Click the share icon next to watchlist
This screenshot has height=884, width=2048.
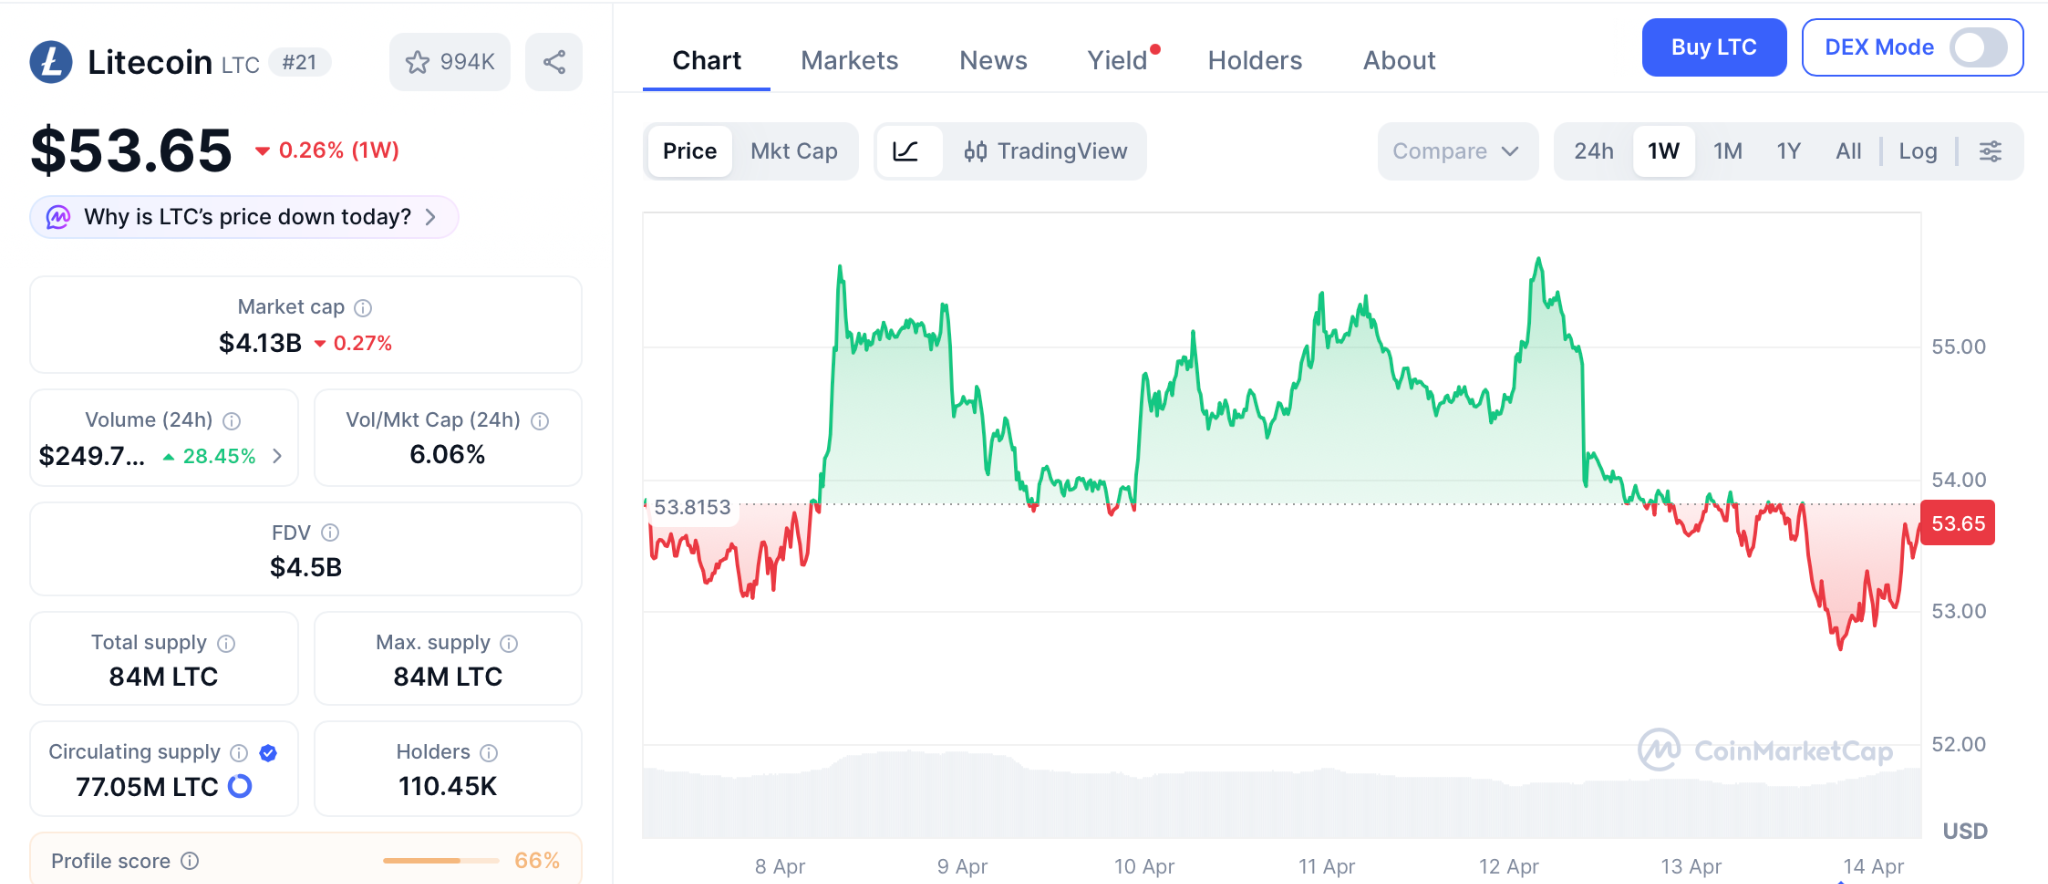tap(554, 62)
